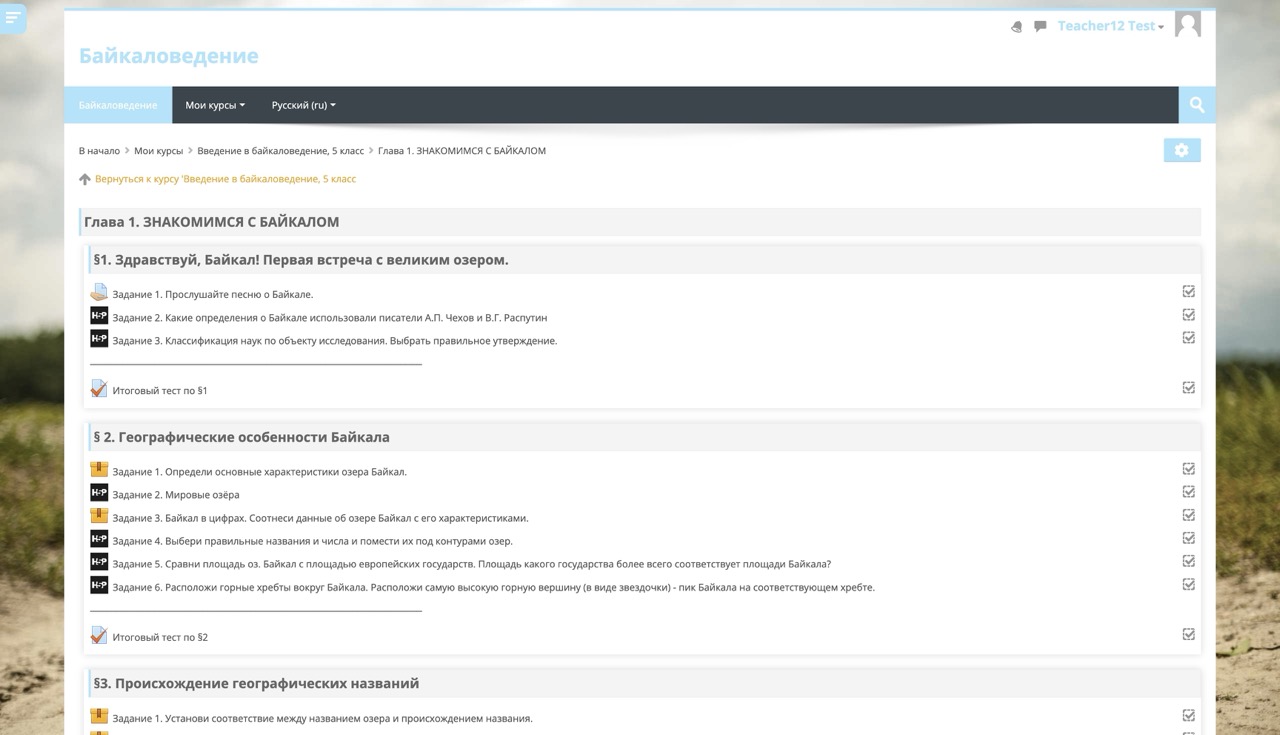Toggle completion checkbox for Итоговый тест по §1
The image size is (1280, 735).
pos(1188,388)
